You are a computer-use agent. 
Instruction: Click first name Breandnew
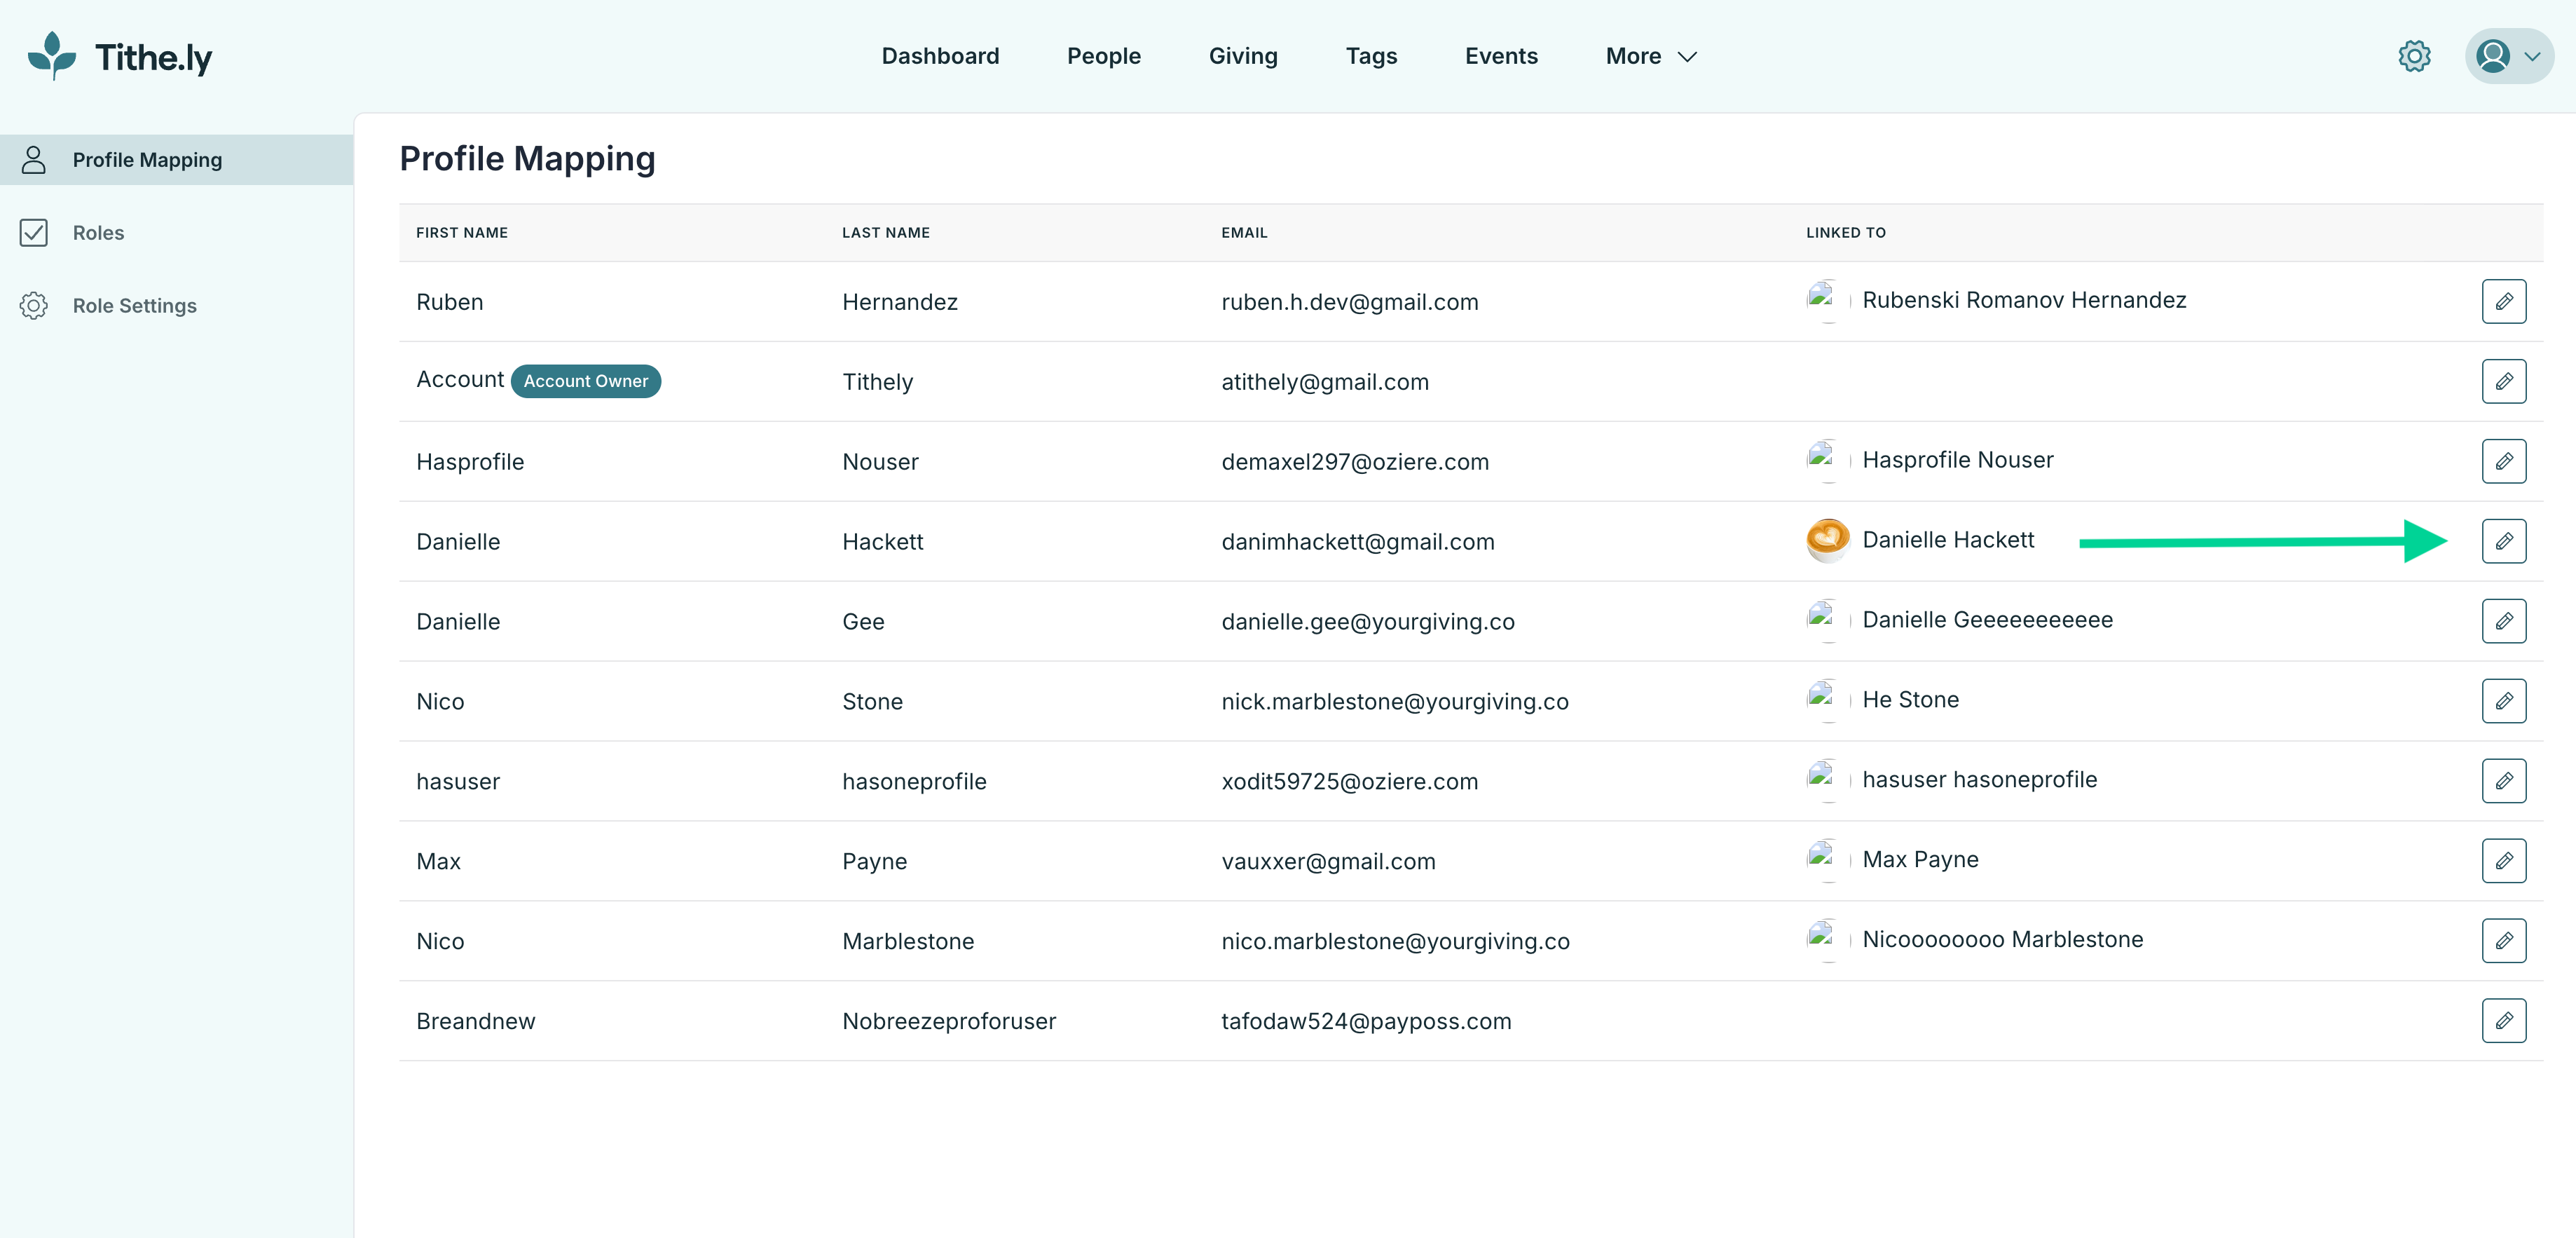point(475,1022)
